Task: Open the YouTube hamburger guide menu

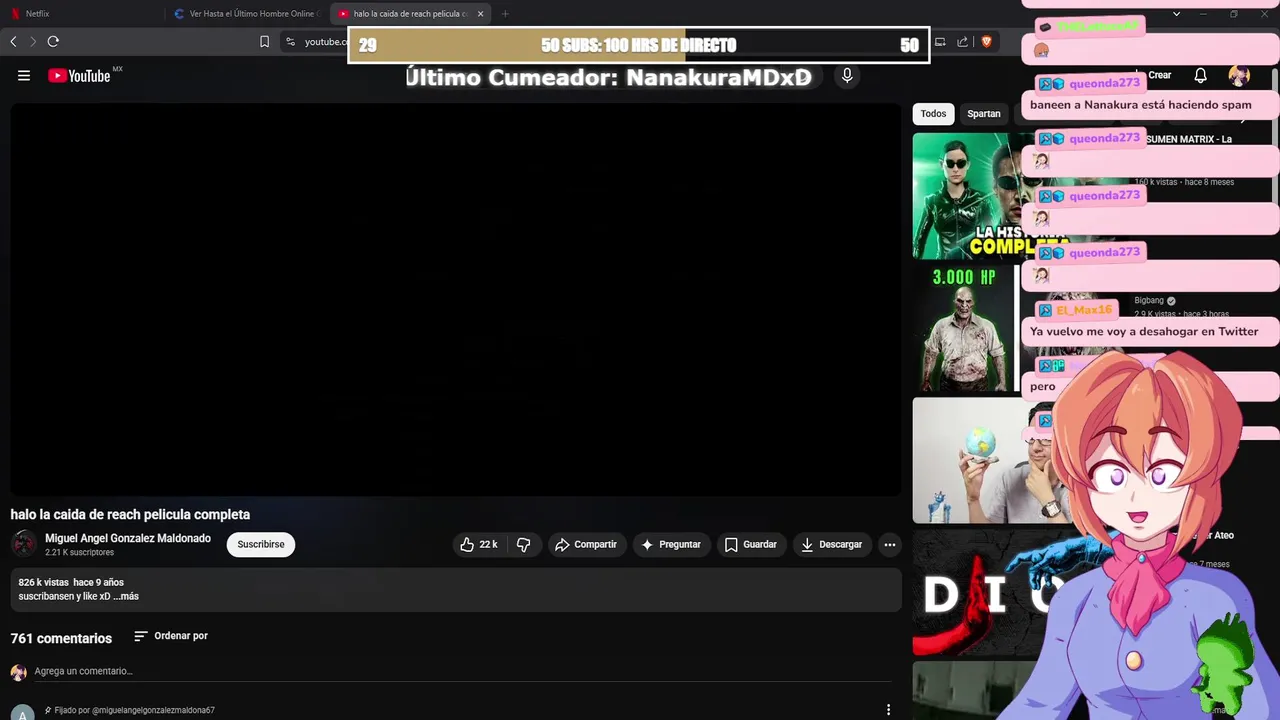Action: point(24,76)
